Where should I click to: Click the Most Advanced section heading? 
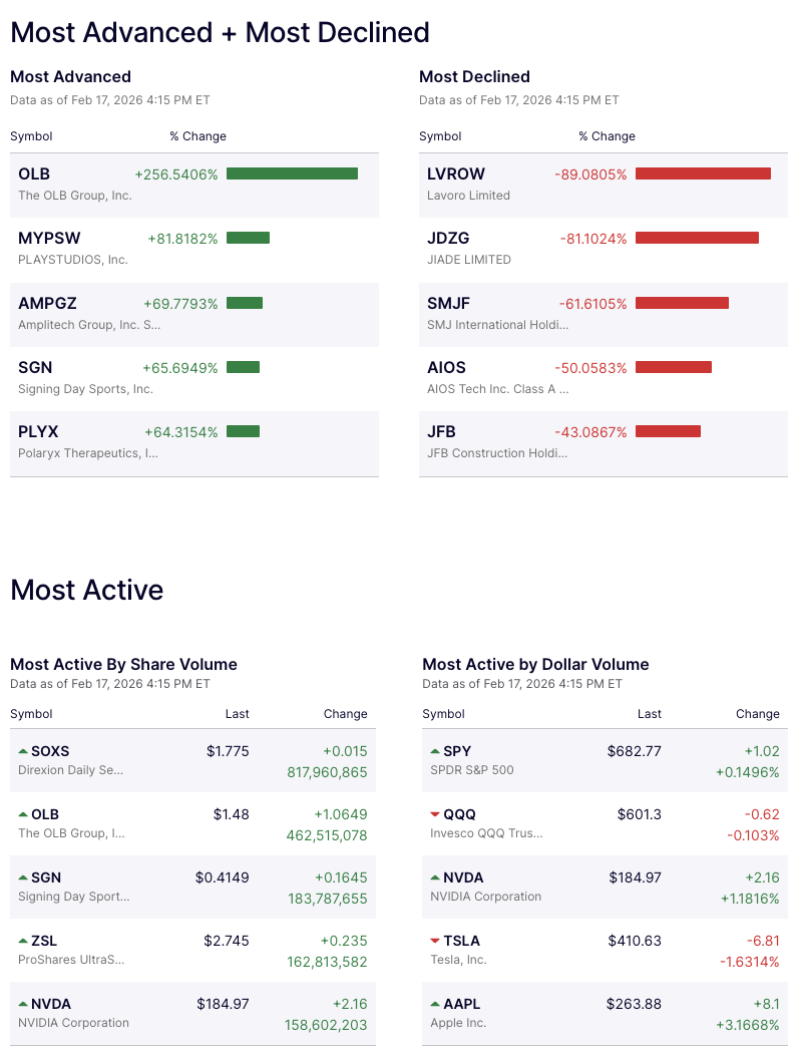(x=70, y=76)
